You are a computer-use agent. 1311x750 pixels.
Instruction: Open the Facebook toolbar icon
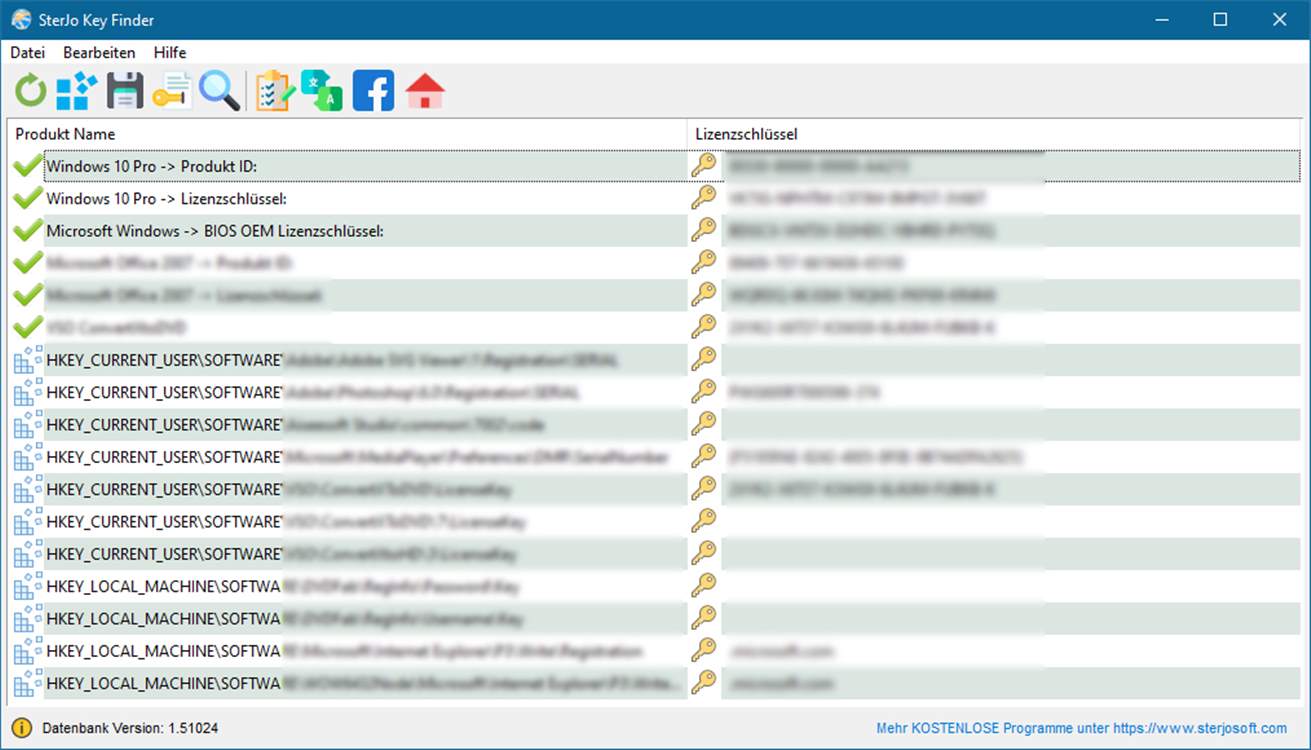(x=373, y=91)
